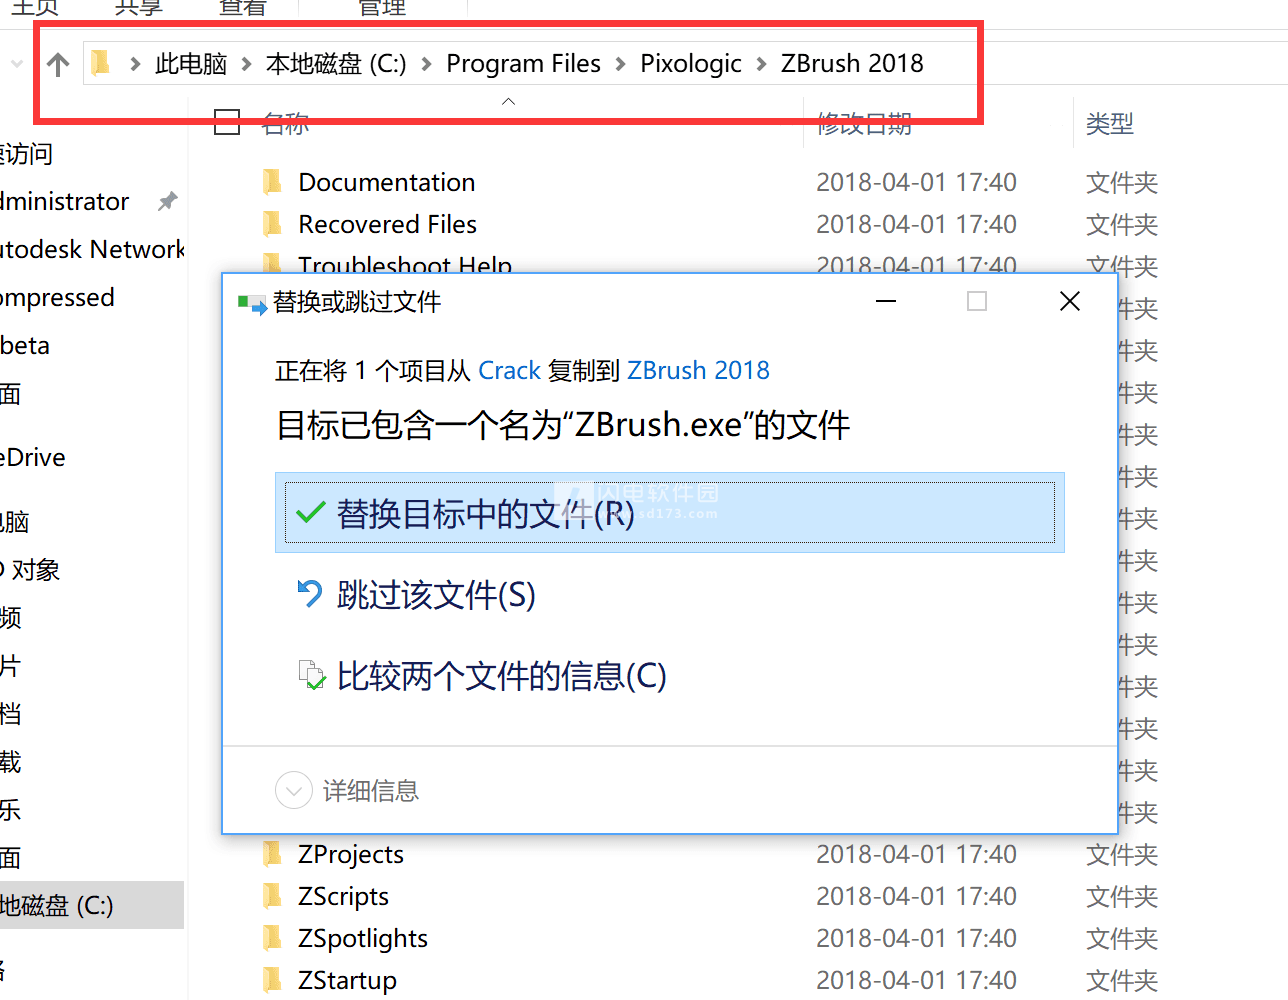1288x1000 pixels.
Task: Click 本地磁盘 (C:) breadcrumb
Action: click(336, 64)
